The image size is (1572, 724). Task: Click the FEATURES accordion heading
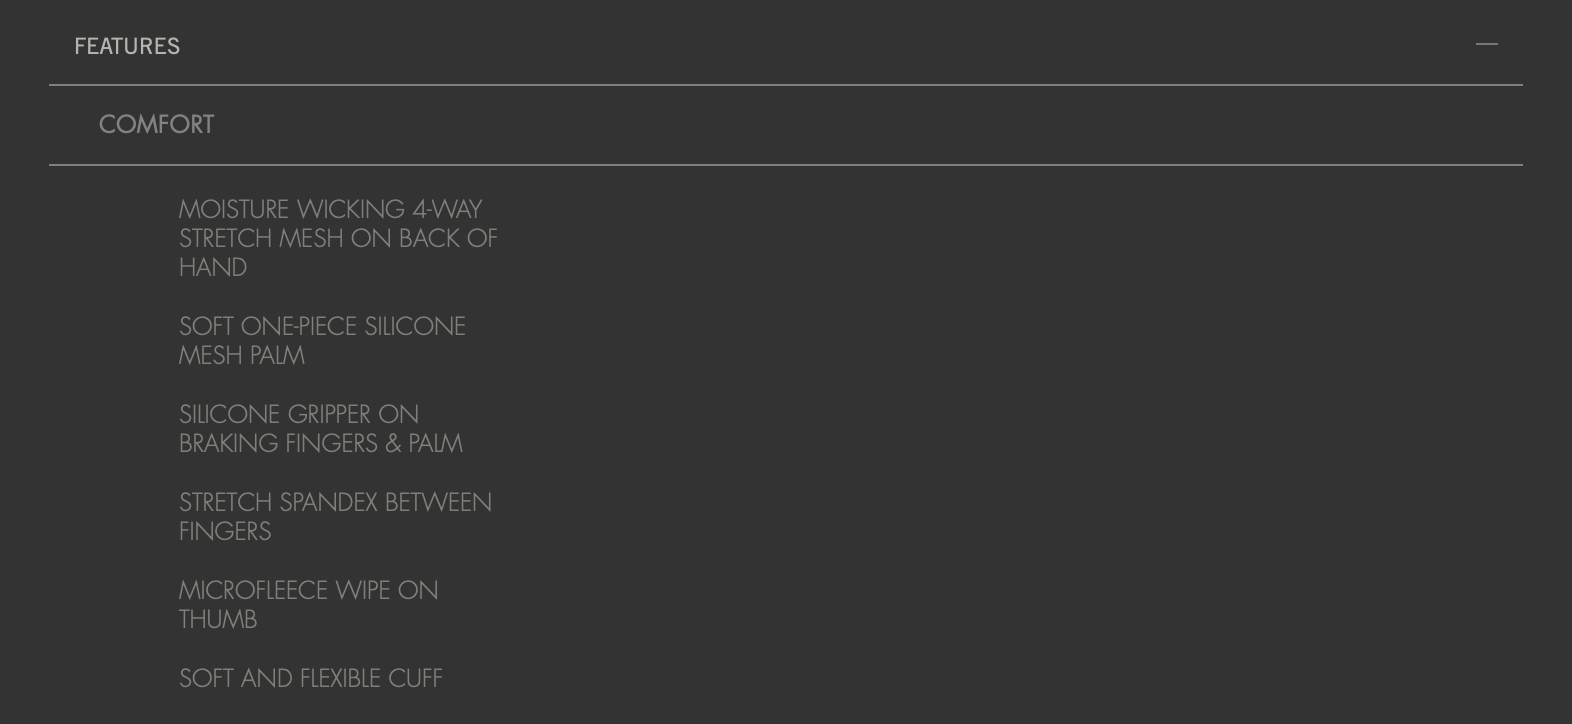[127, 46]
